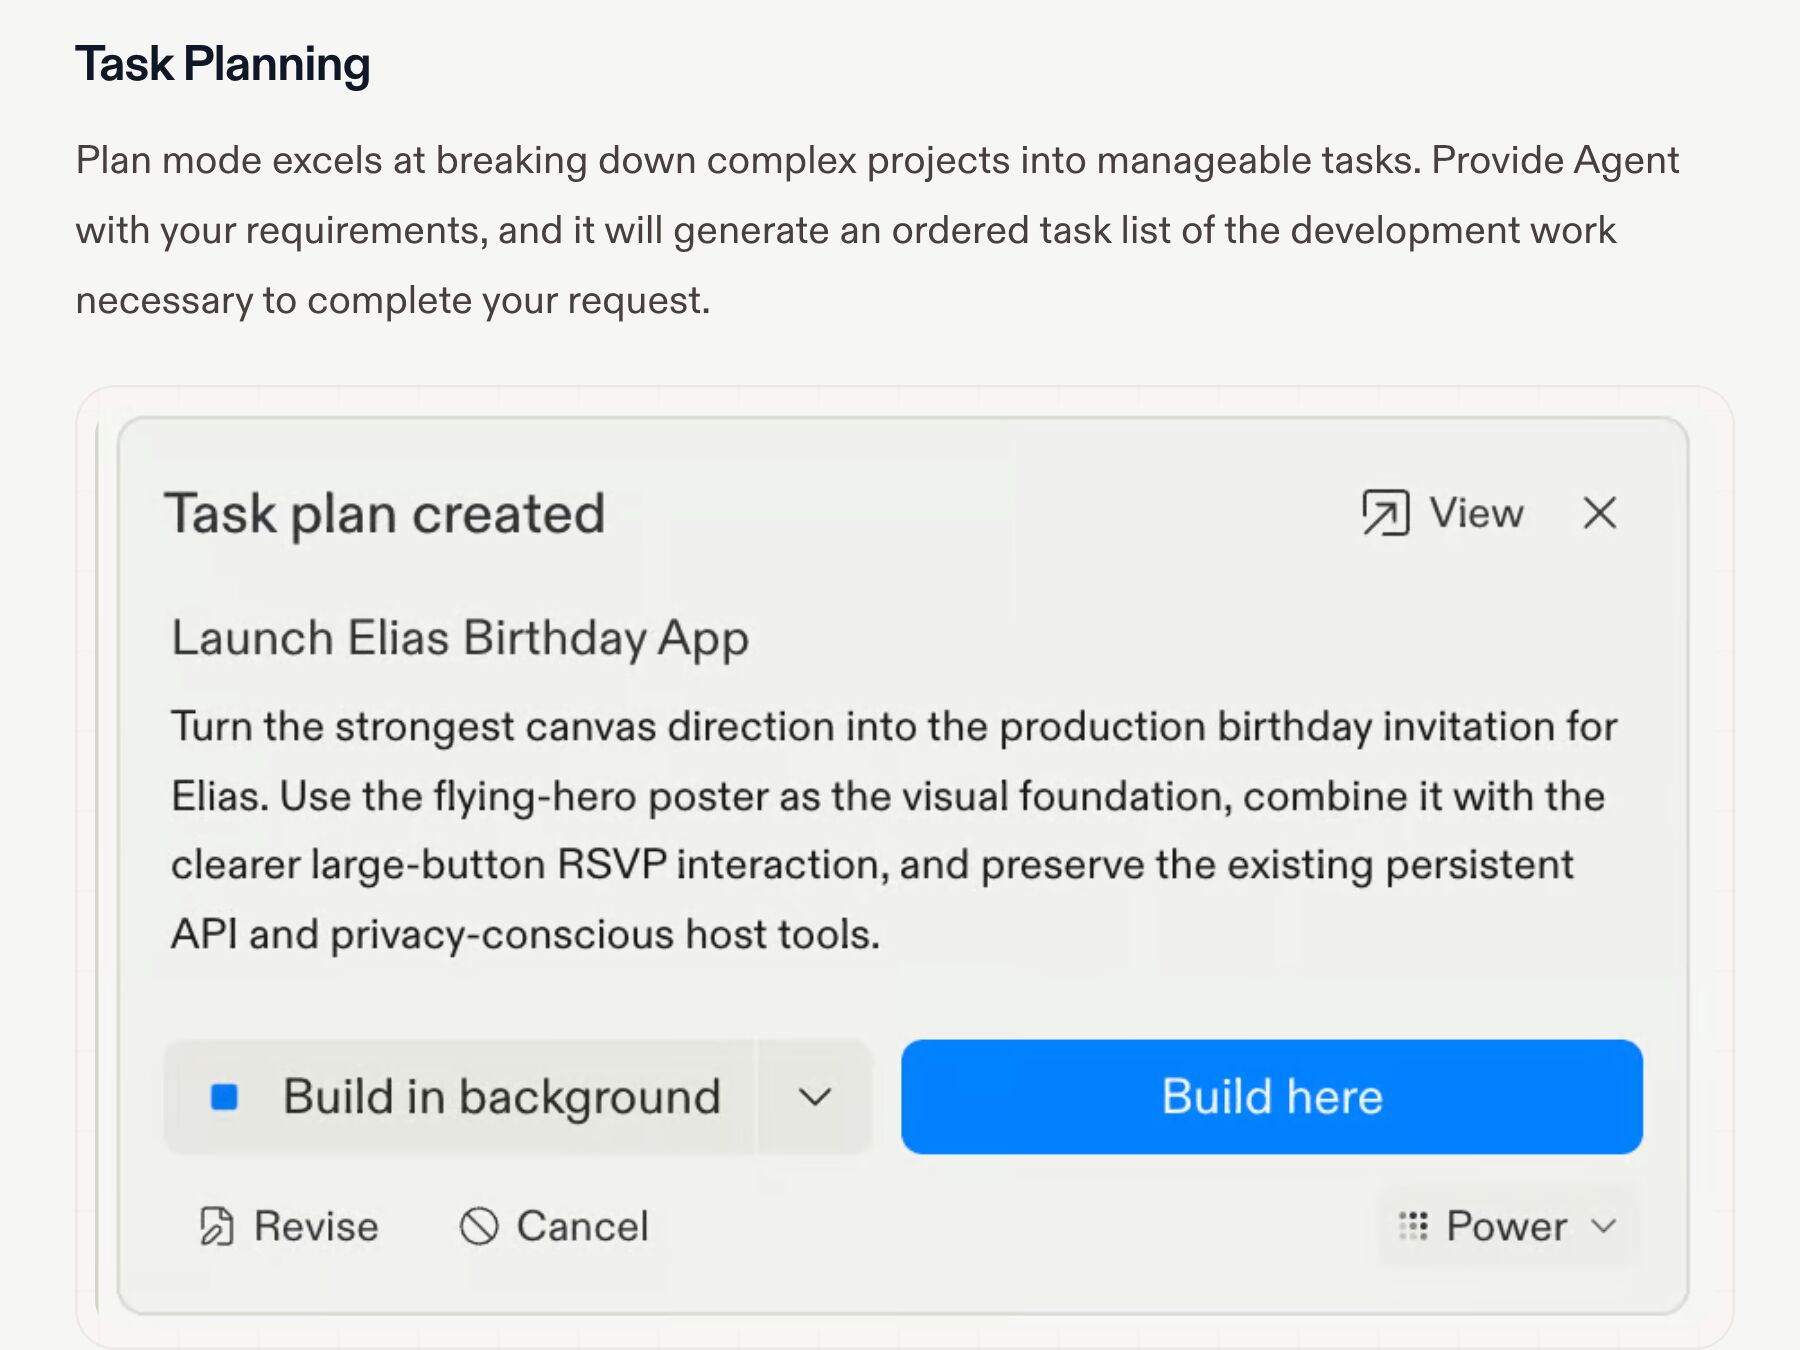Viewport: 1800px width, 1350px height.
Task: Open the task plan using the View arrow icon
Action: [1385, 513]
